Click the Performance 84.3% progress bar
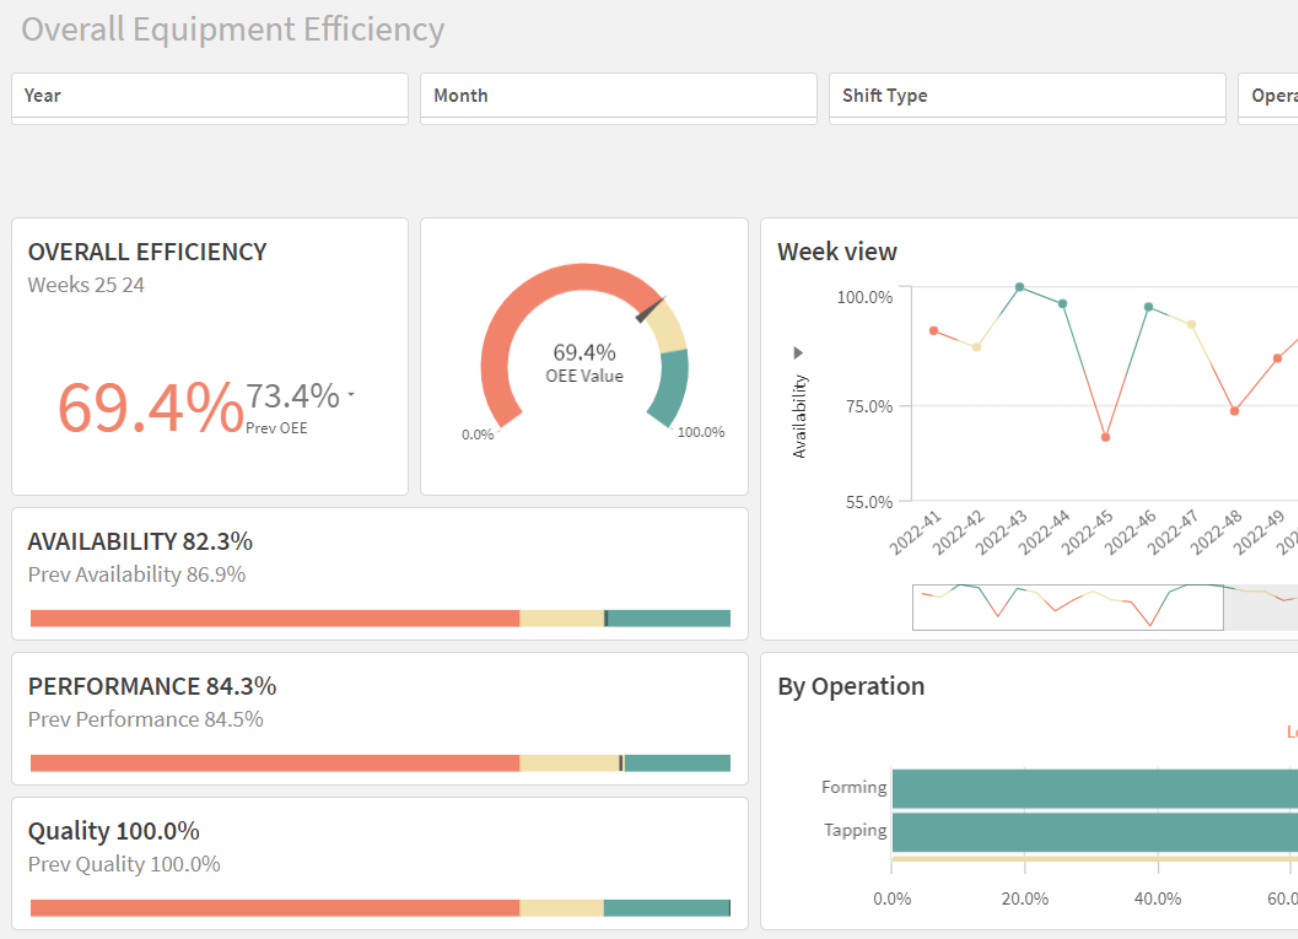 (380, 763)
